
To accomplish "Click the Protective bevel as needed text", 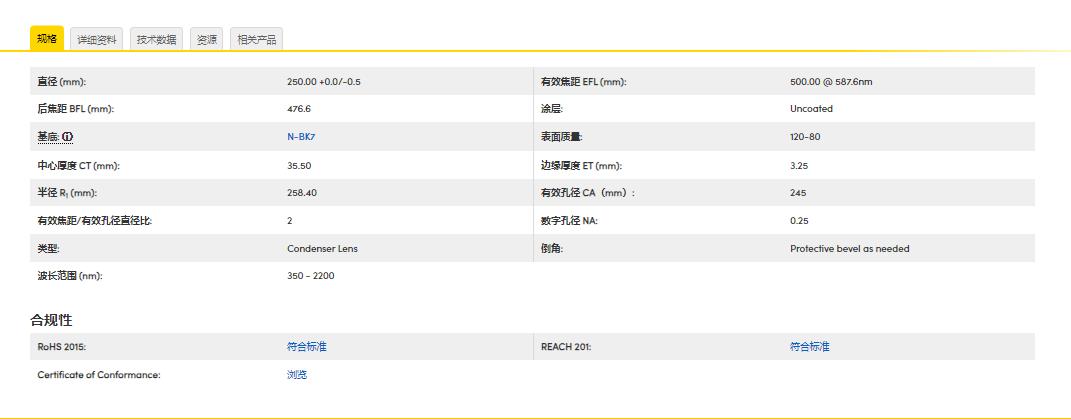I will click(849, 249).
